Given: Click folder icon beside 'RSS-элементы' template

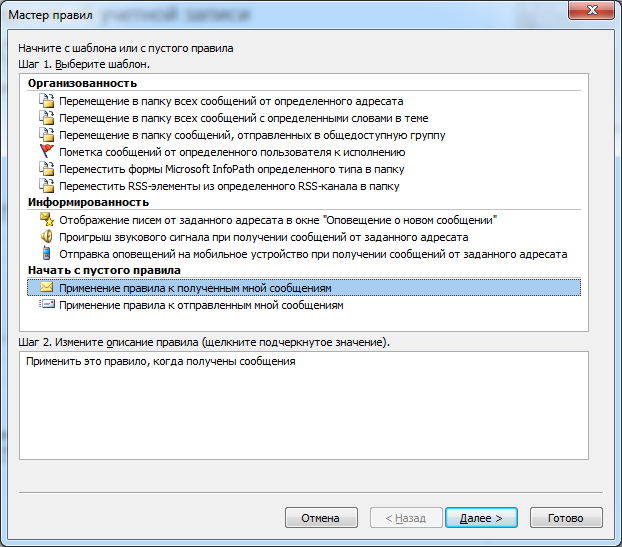Looking at the screenshot, I should coord(46,186).
